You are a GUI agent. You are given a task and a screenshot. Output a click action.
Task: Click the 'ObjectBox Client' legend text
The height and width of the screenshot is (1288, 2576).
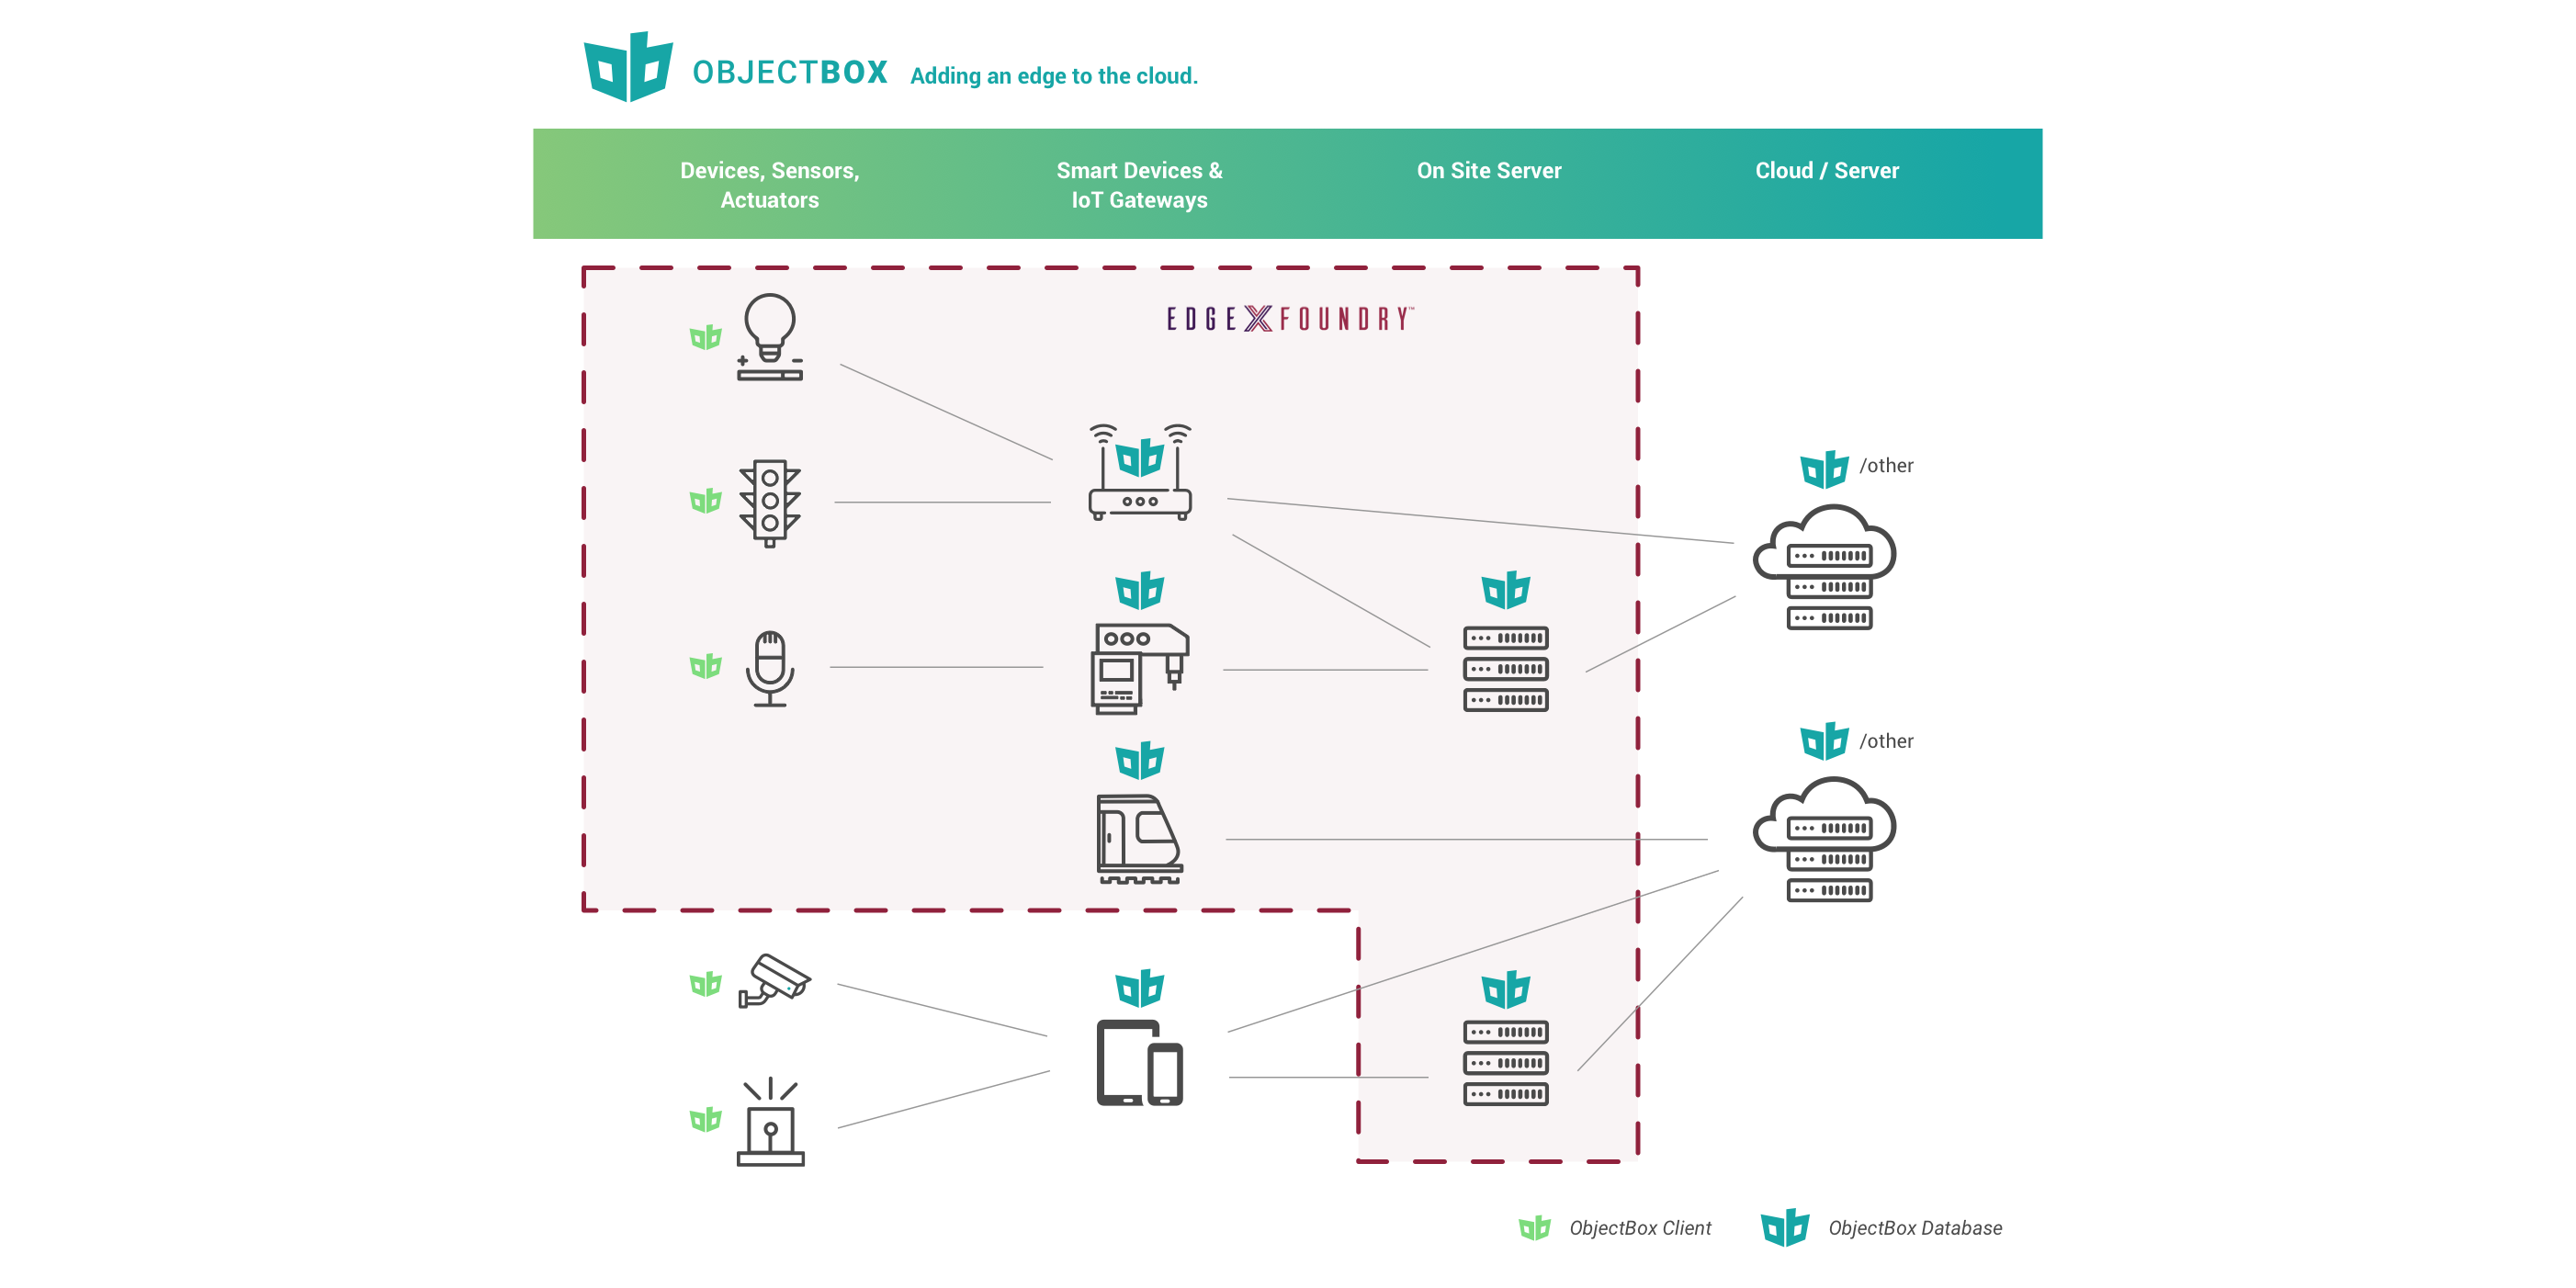[x=1640, y=1228]
